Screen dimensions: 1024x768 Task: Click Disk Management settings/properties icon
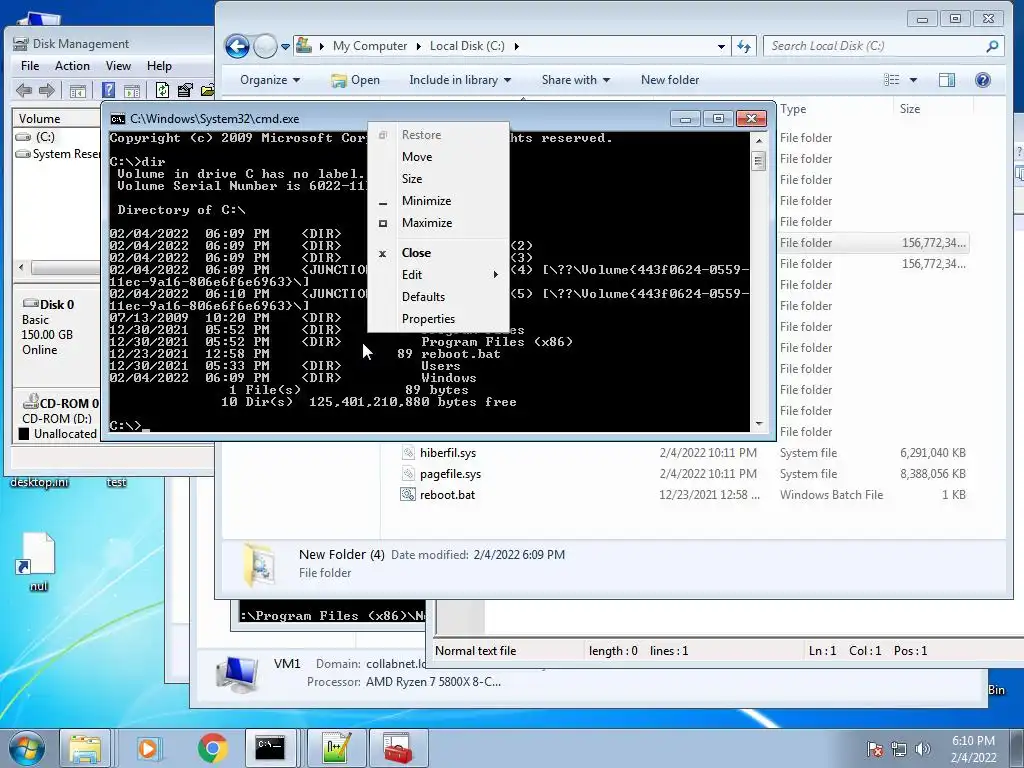(x=185, y=90)
